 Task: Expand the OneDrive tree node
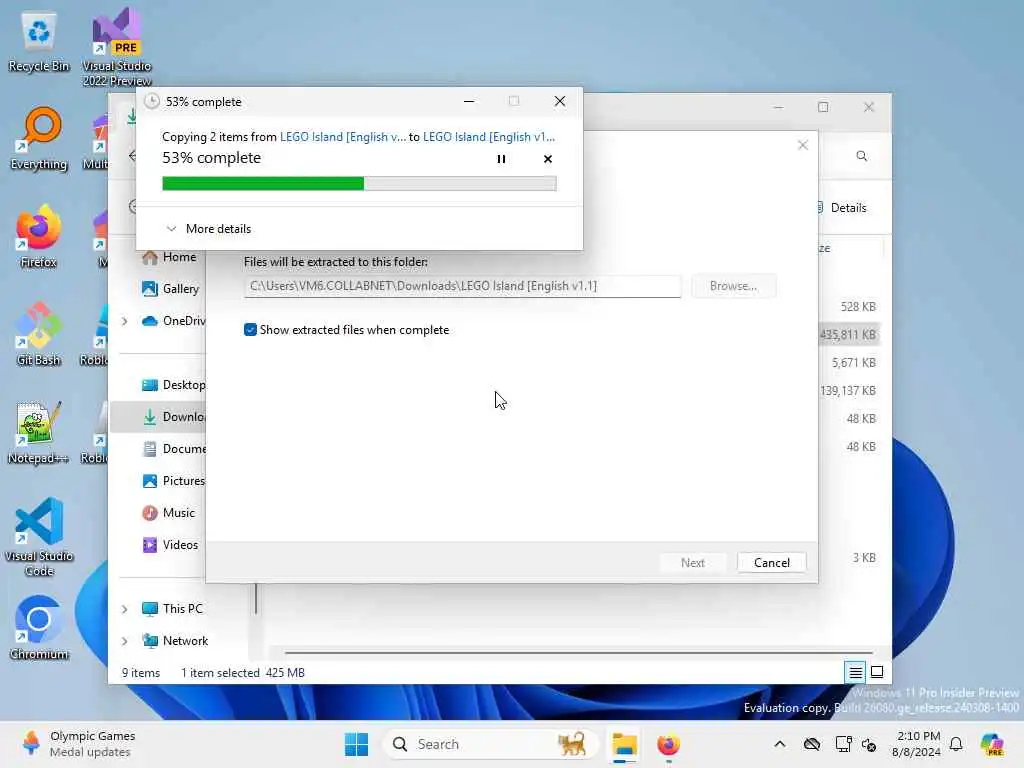124,321
